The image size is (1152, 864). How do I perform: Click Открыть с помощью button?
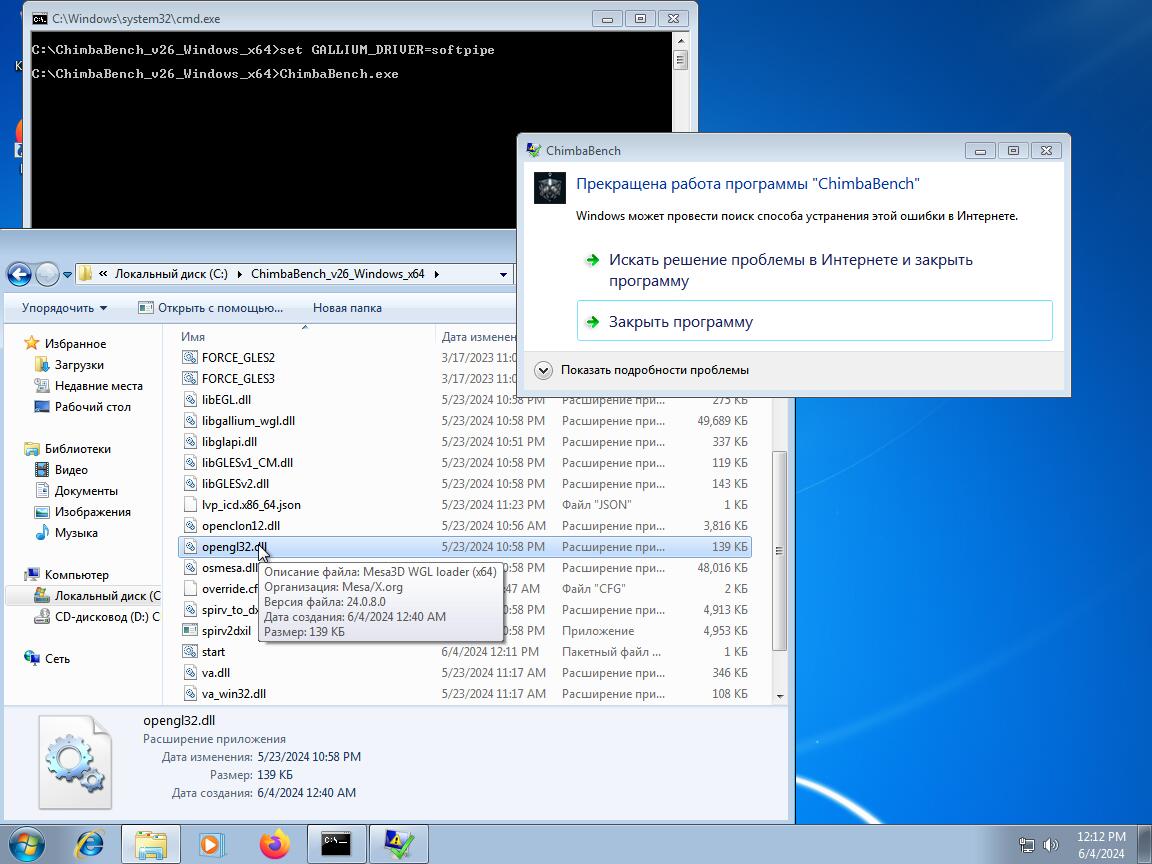[x=210, y=308]
